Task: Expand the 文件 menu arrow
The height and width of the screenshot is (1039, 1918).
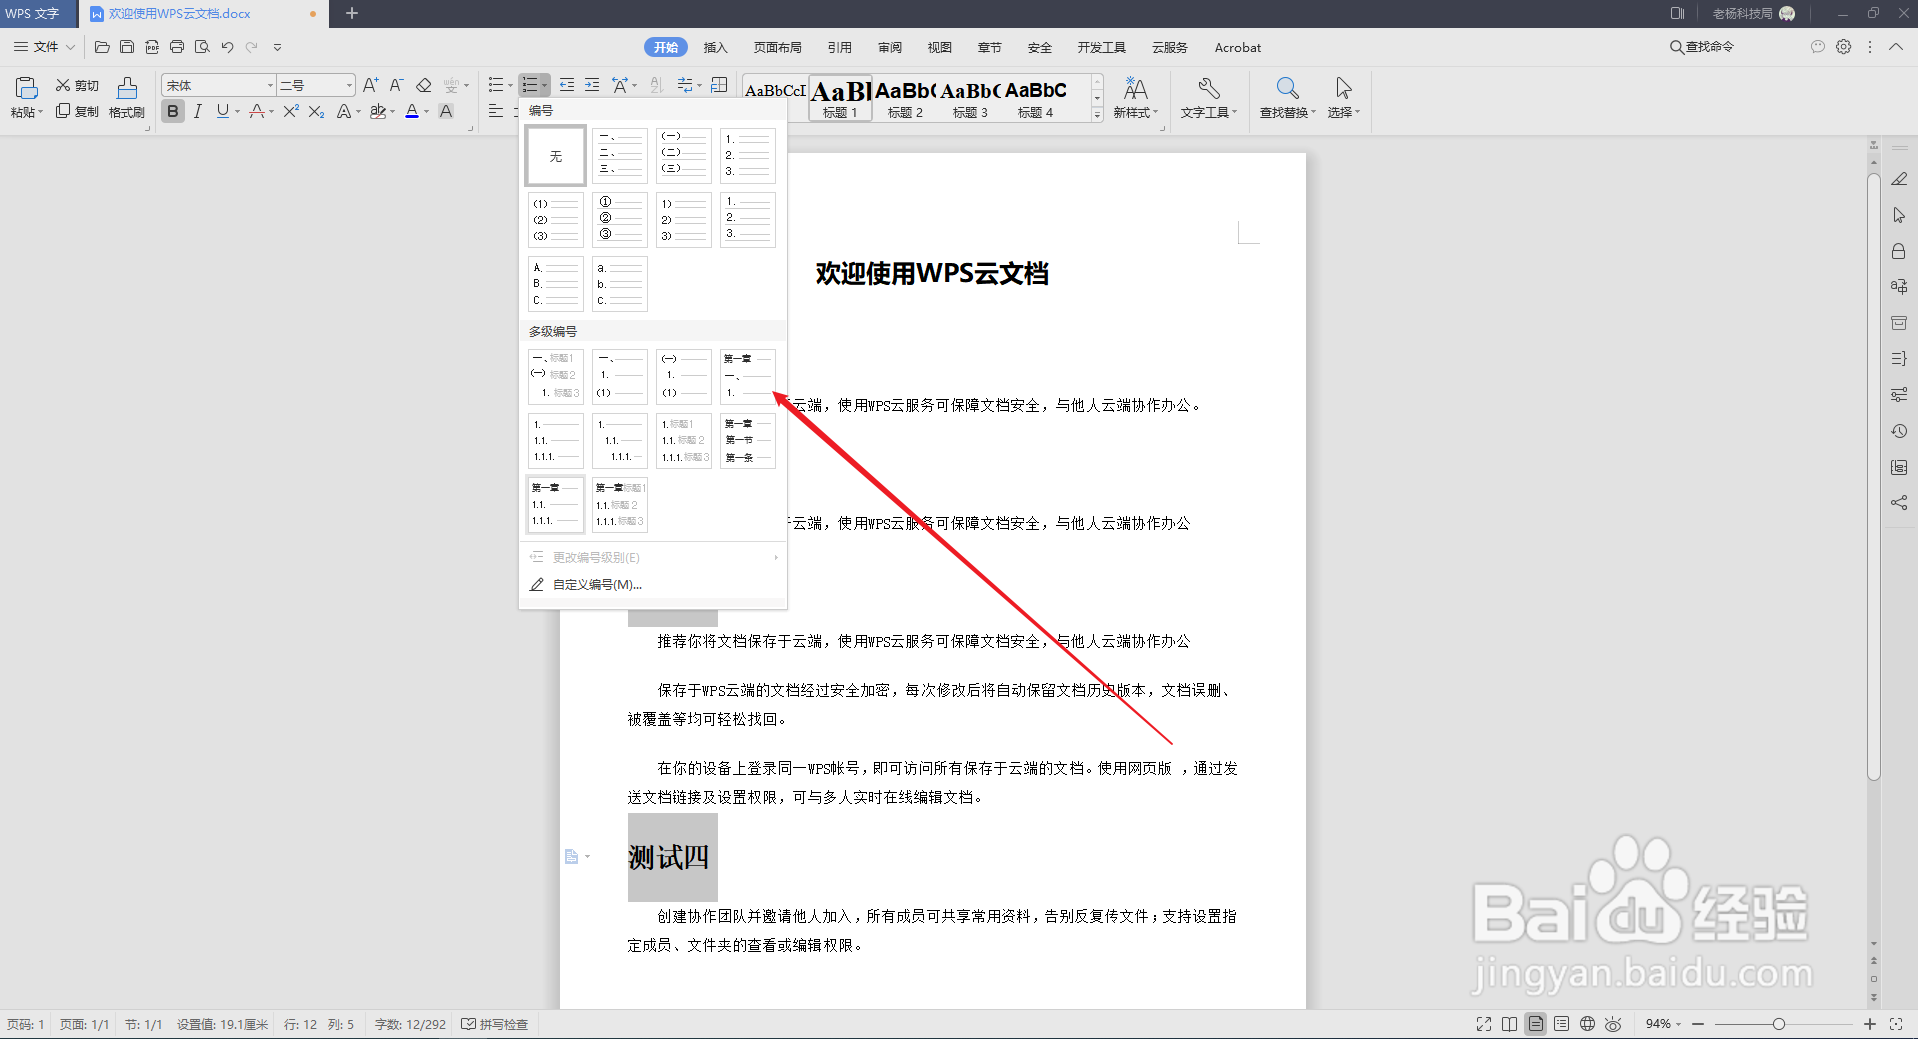Action: pyautogui.click(x=70, y=47)
